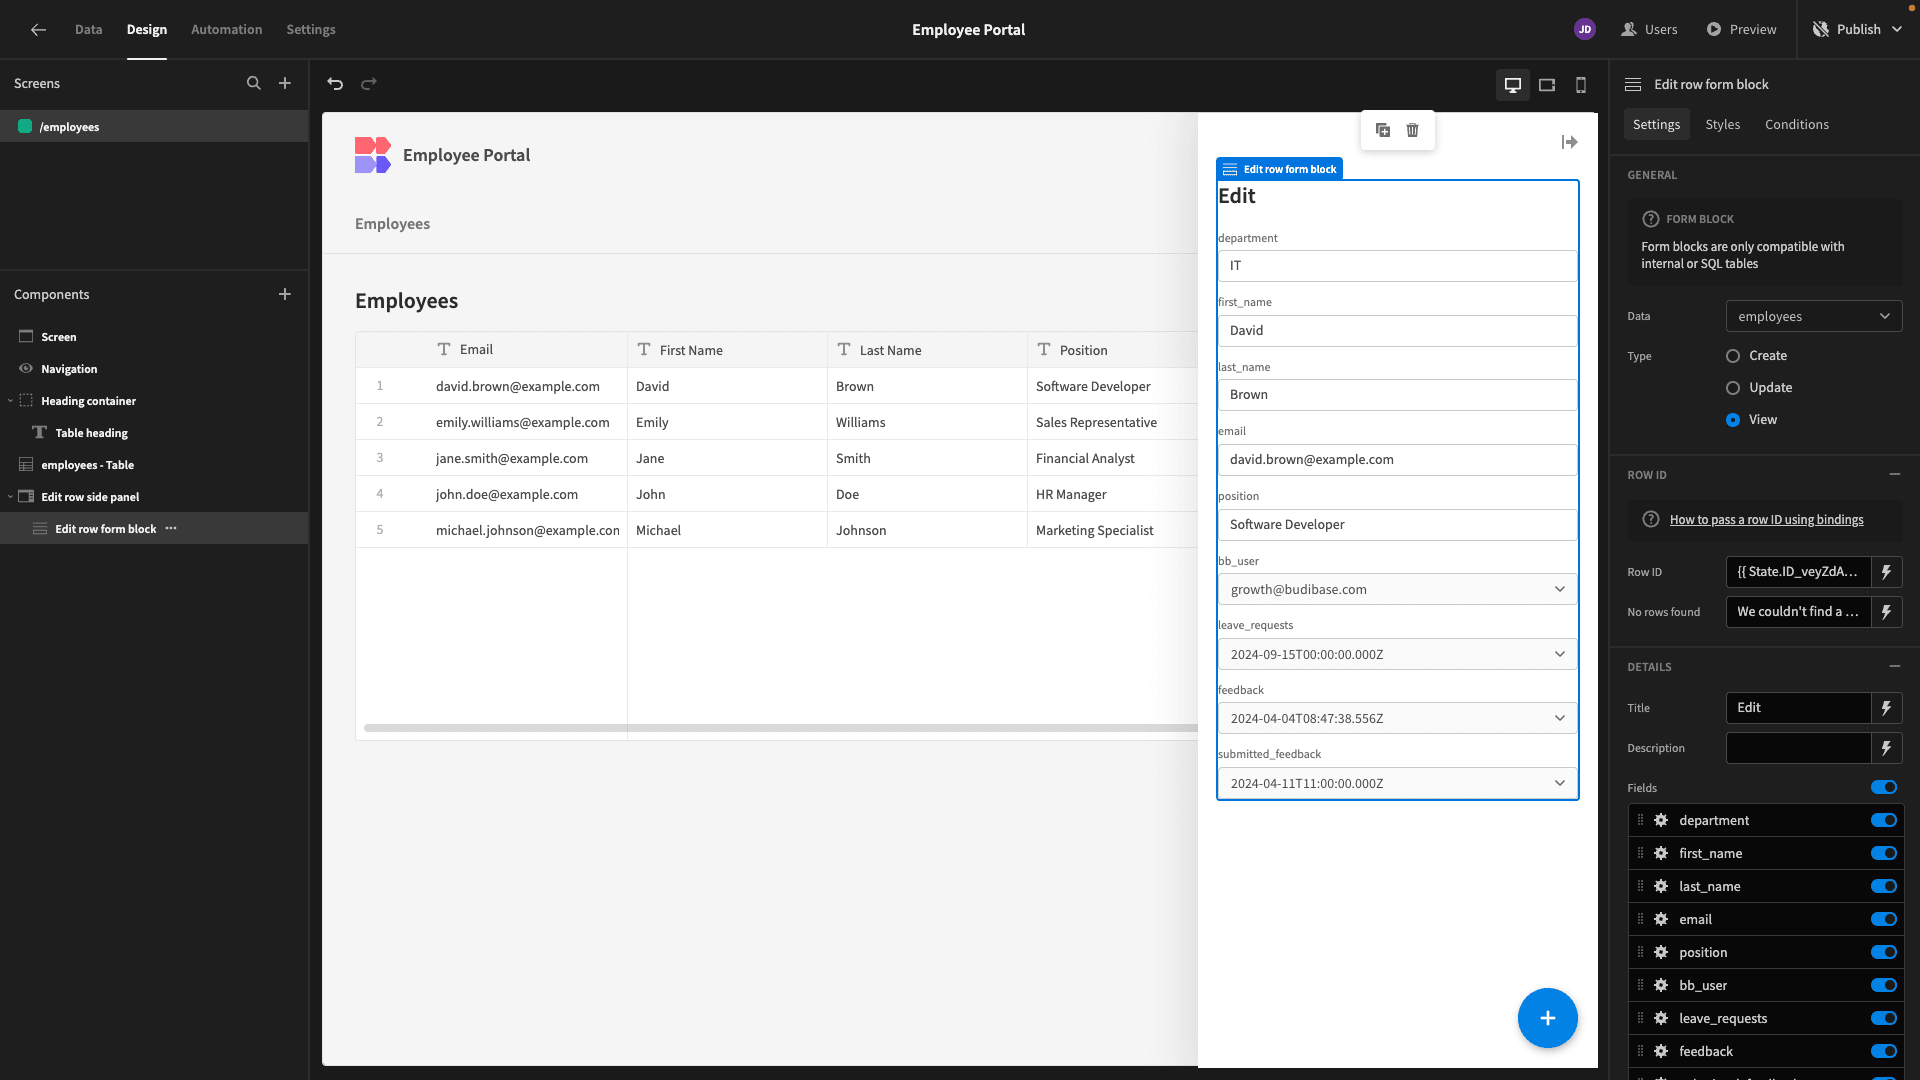Image resolution: width=1920 pixels, height=1080 pixels.
Task: Go back using the arrow icon
Action: 38,30
